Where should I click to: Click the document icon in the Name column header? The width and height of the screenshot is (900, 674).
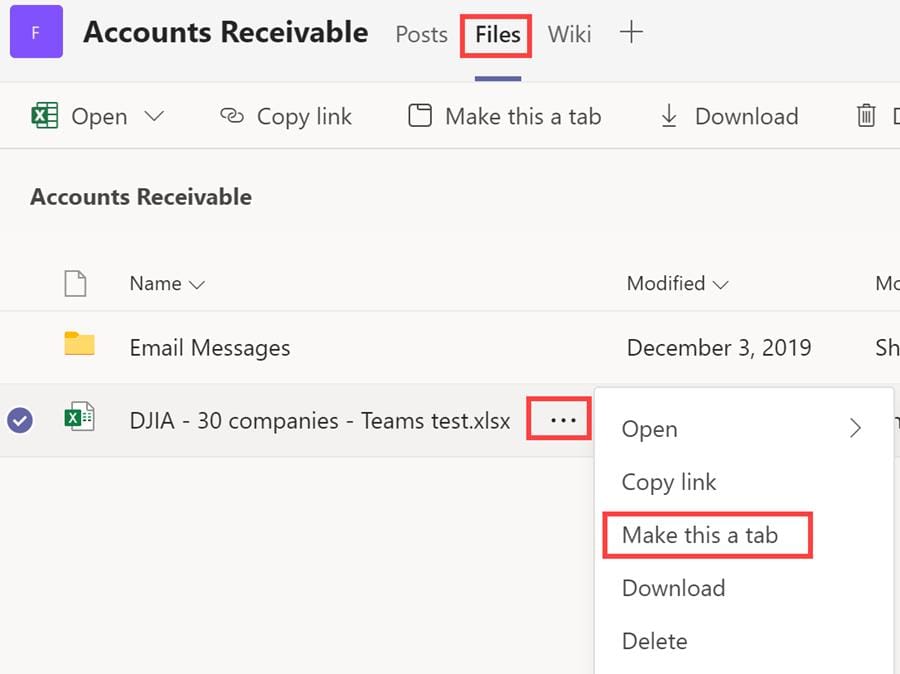coord(77,284)
